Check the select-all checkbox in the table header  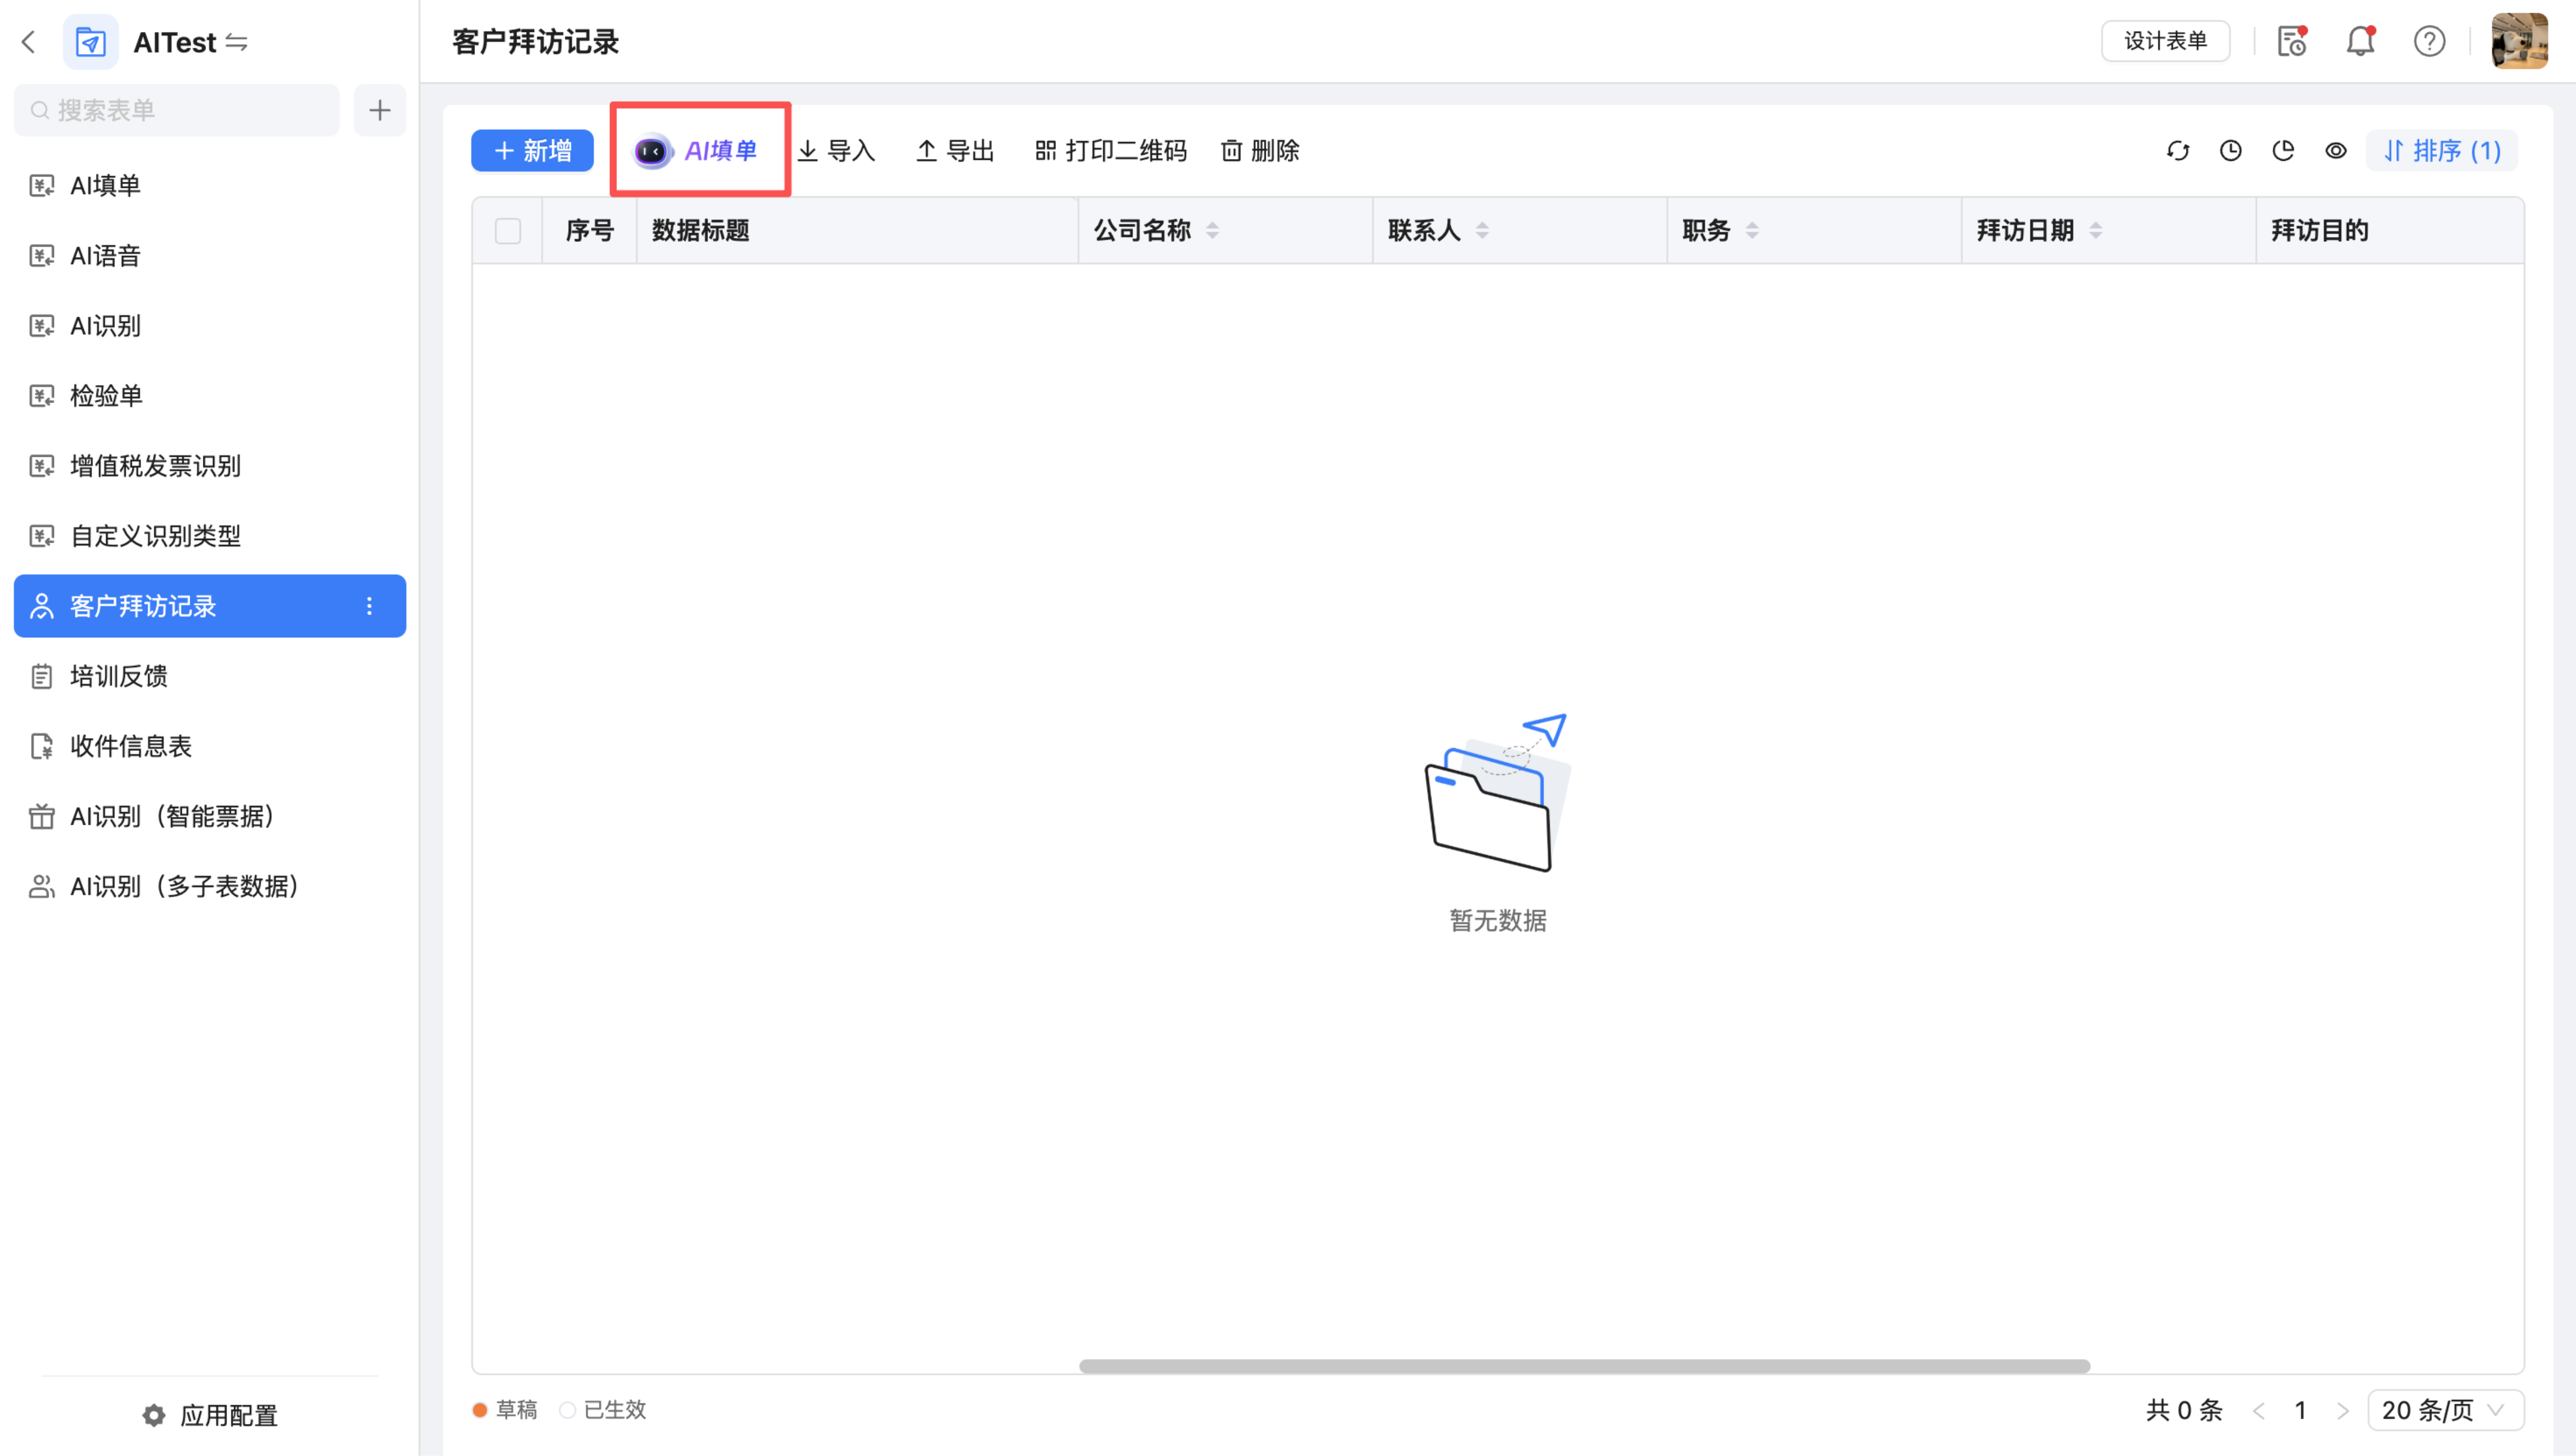[508, 231]
